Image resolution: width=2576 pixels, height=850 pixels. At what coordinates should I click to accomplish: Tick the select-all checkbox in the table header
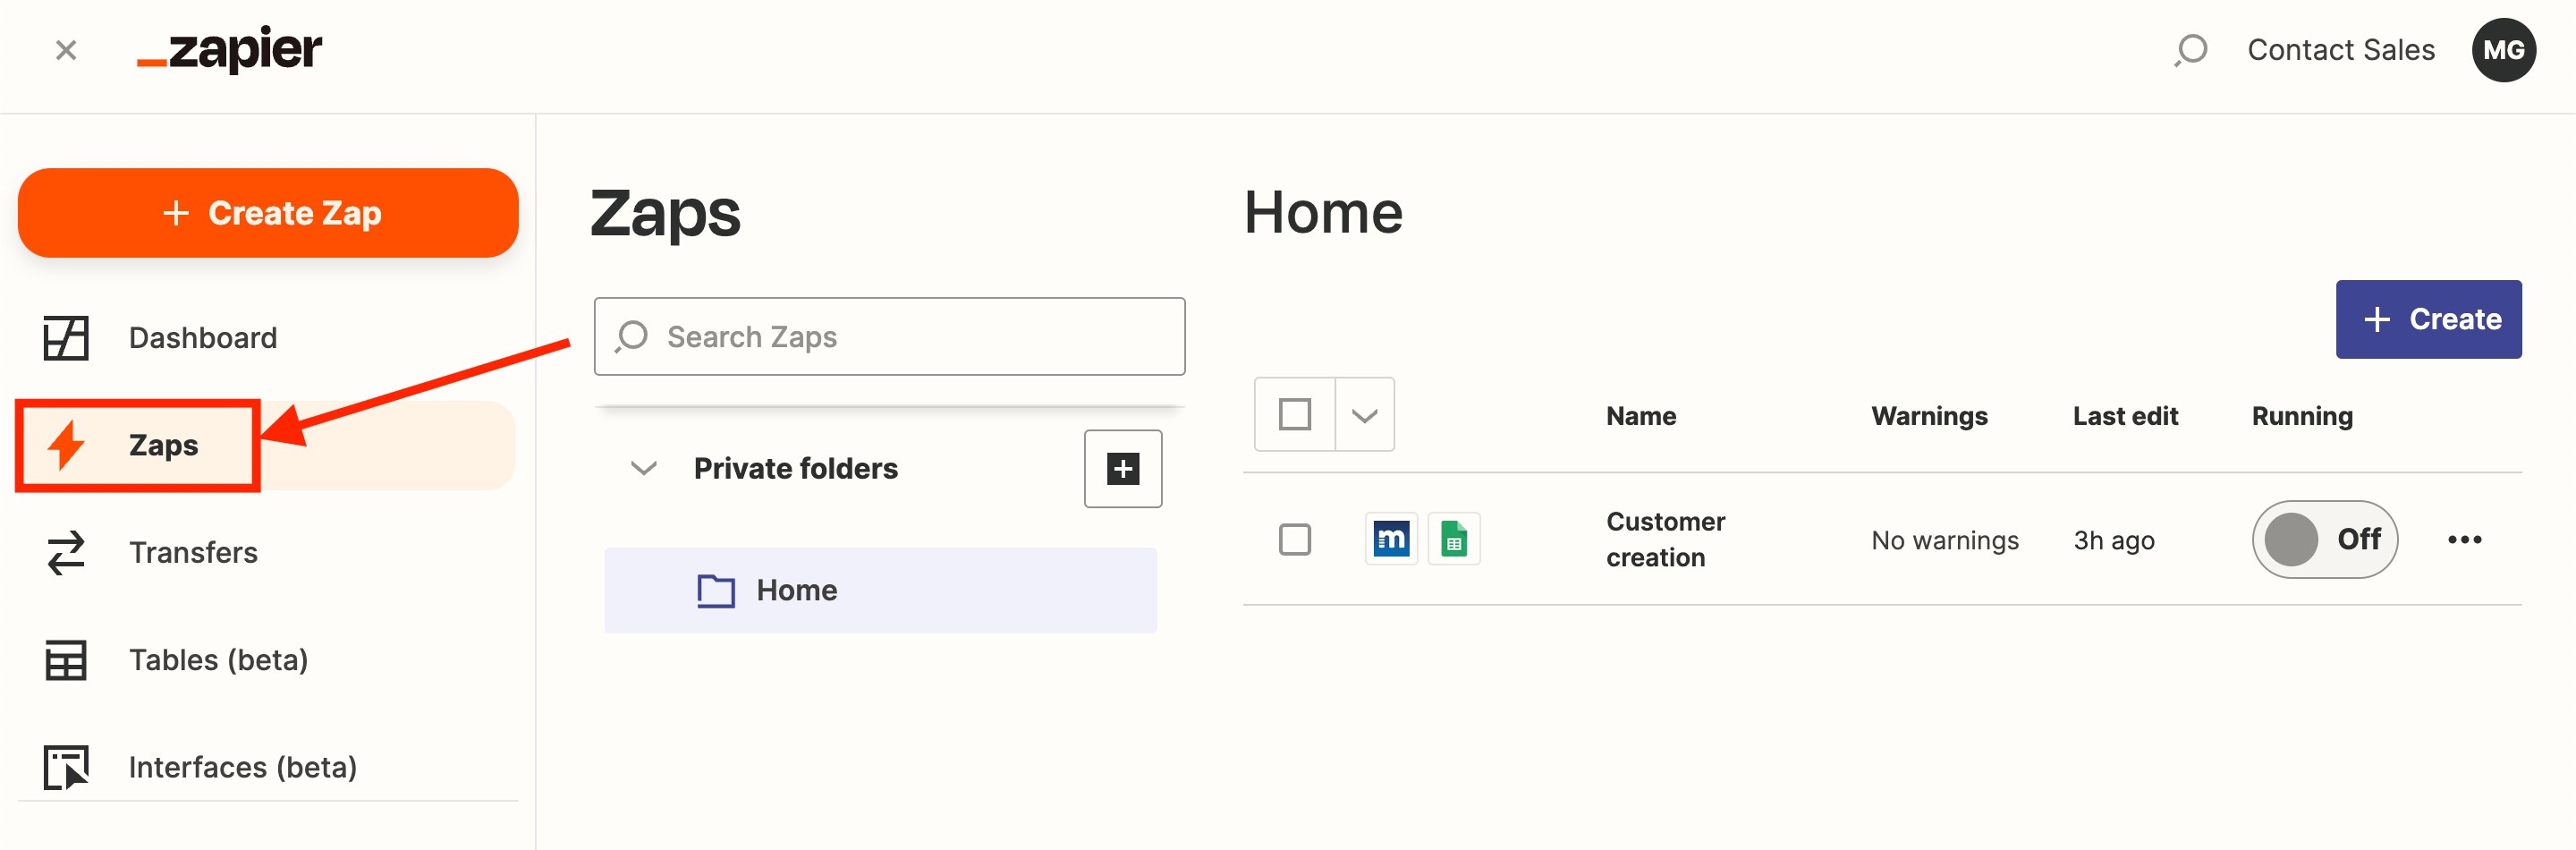[1294, 414]
